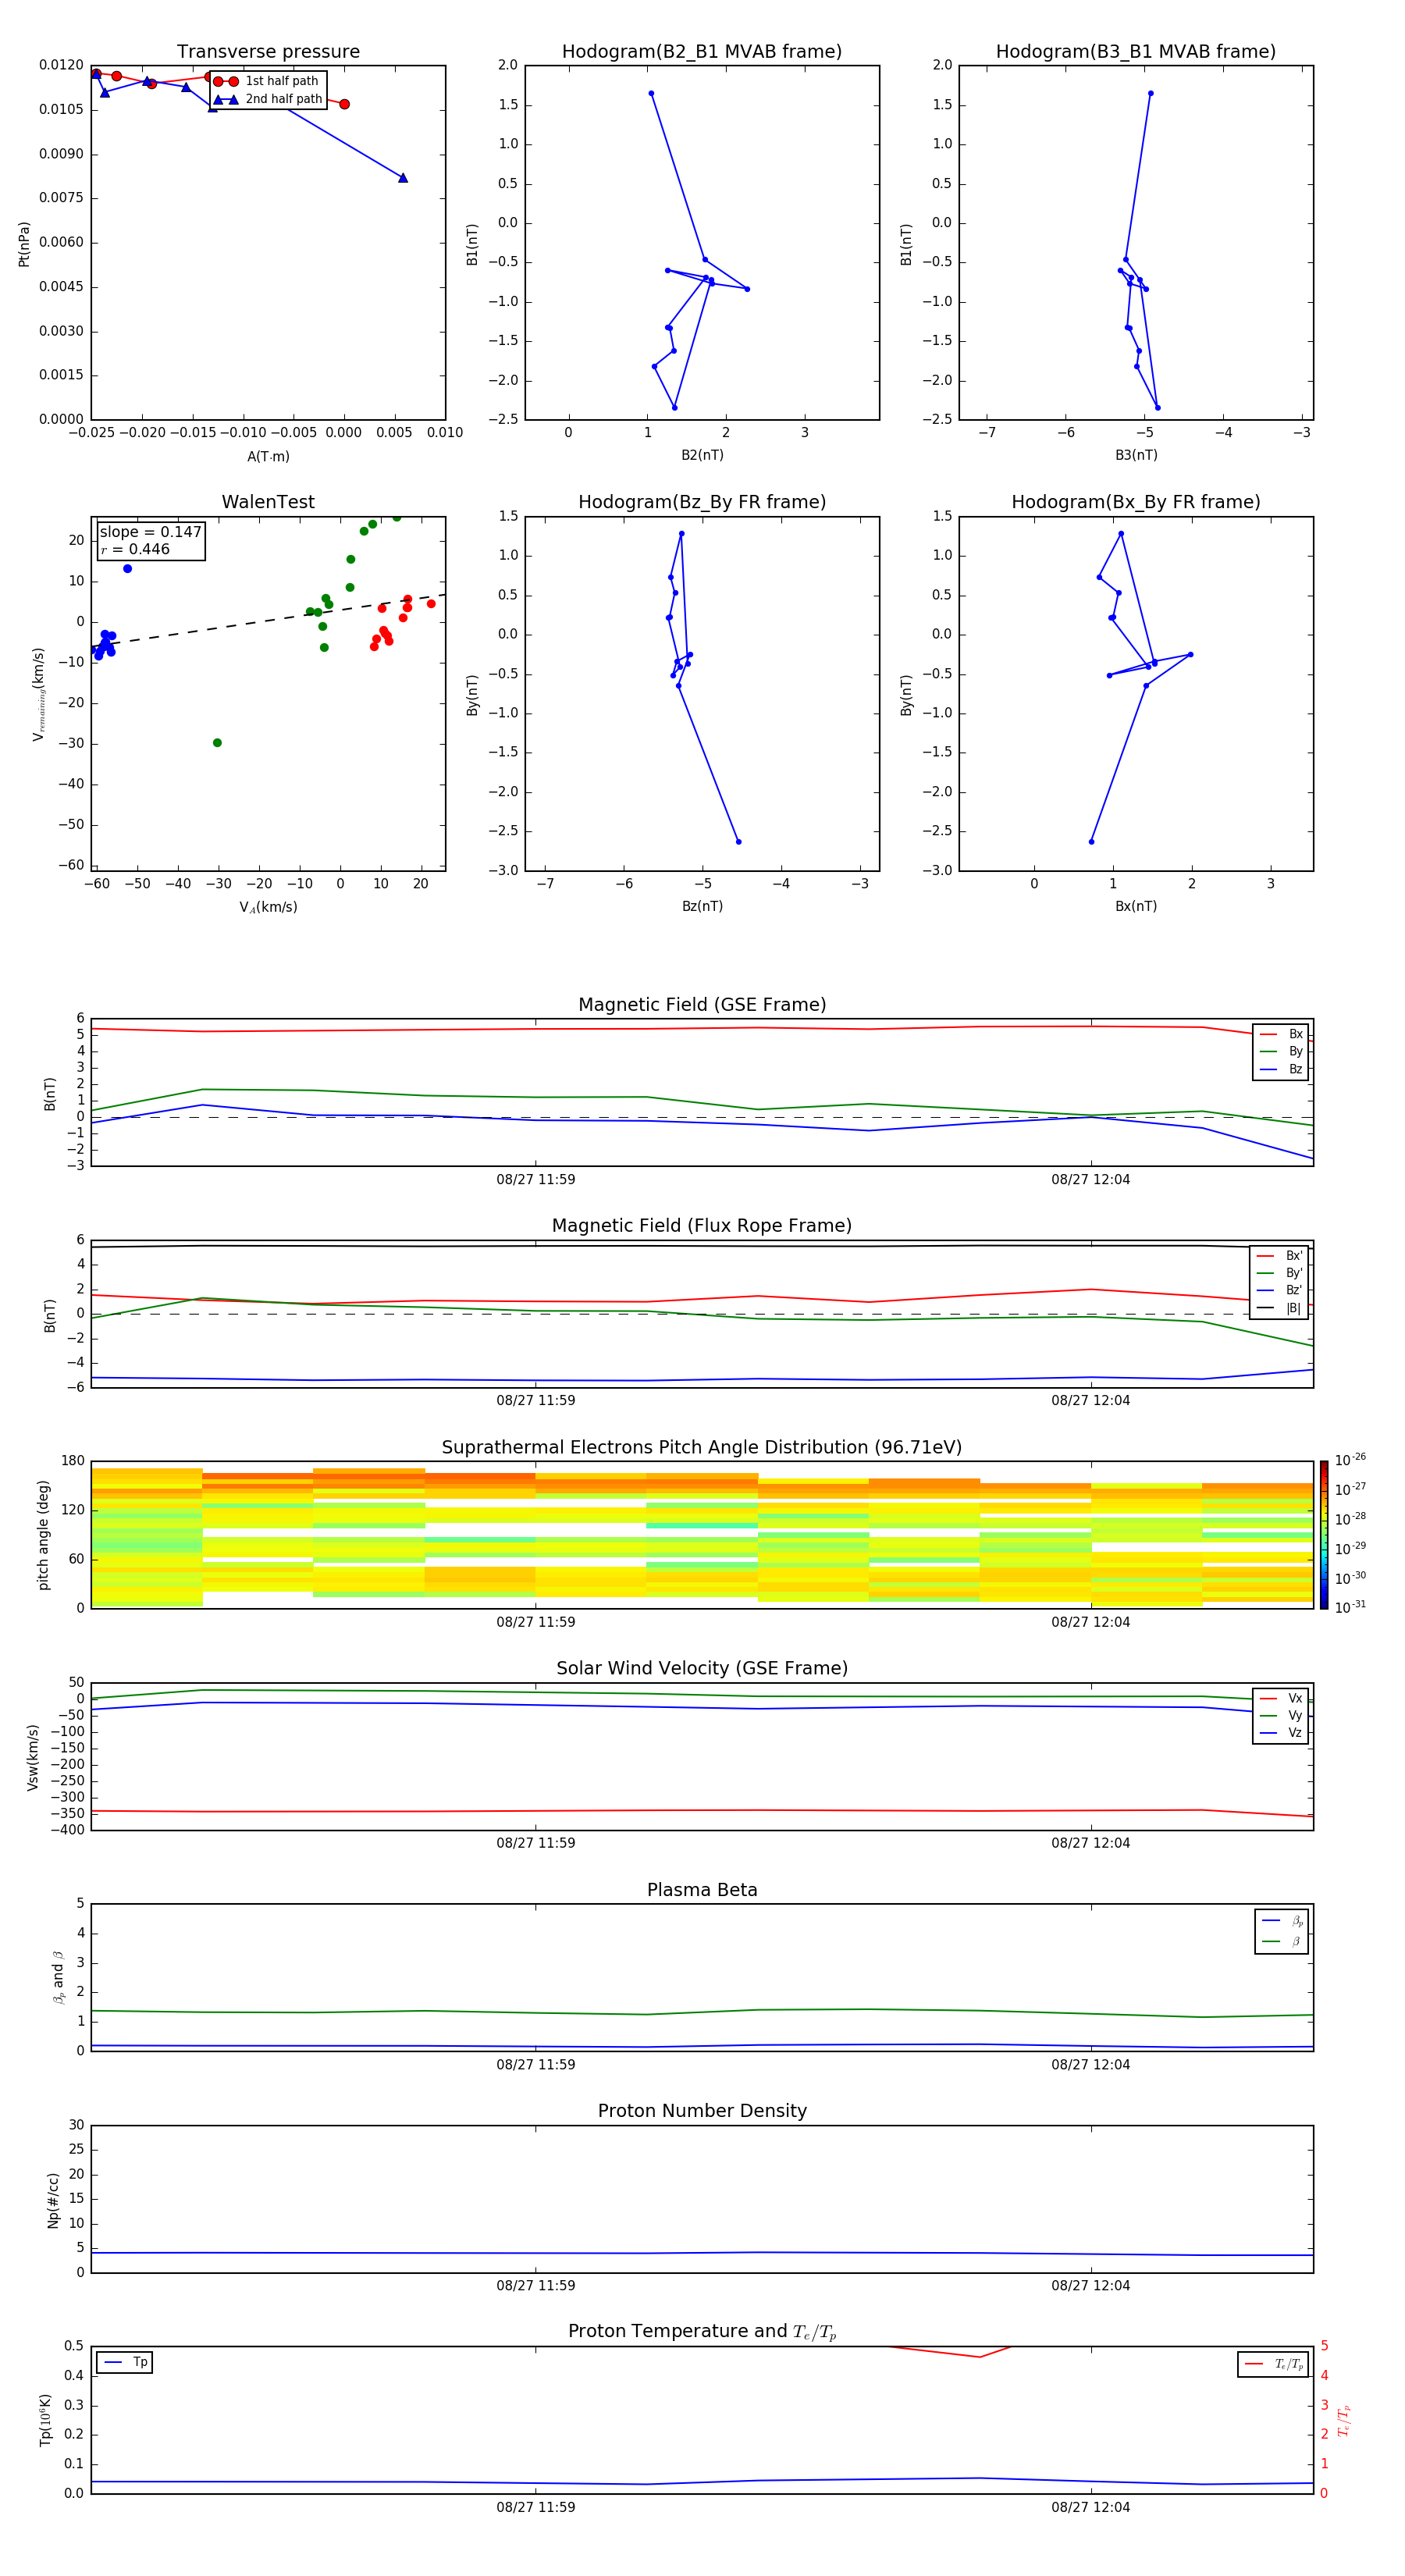
Task: Click the dashed fit line in WalenTest
Action: click(x=268, y=620)
